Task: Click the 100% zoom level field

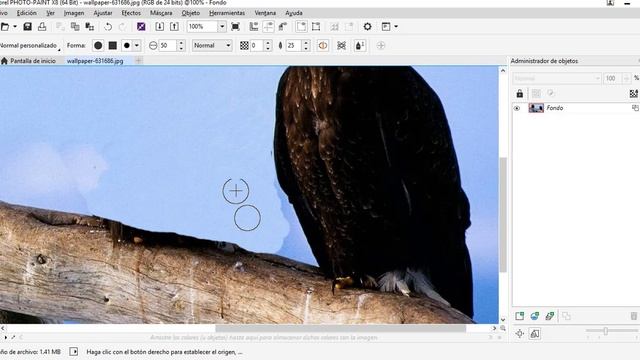Action: [x=202, y=27]
